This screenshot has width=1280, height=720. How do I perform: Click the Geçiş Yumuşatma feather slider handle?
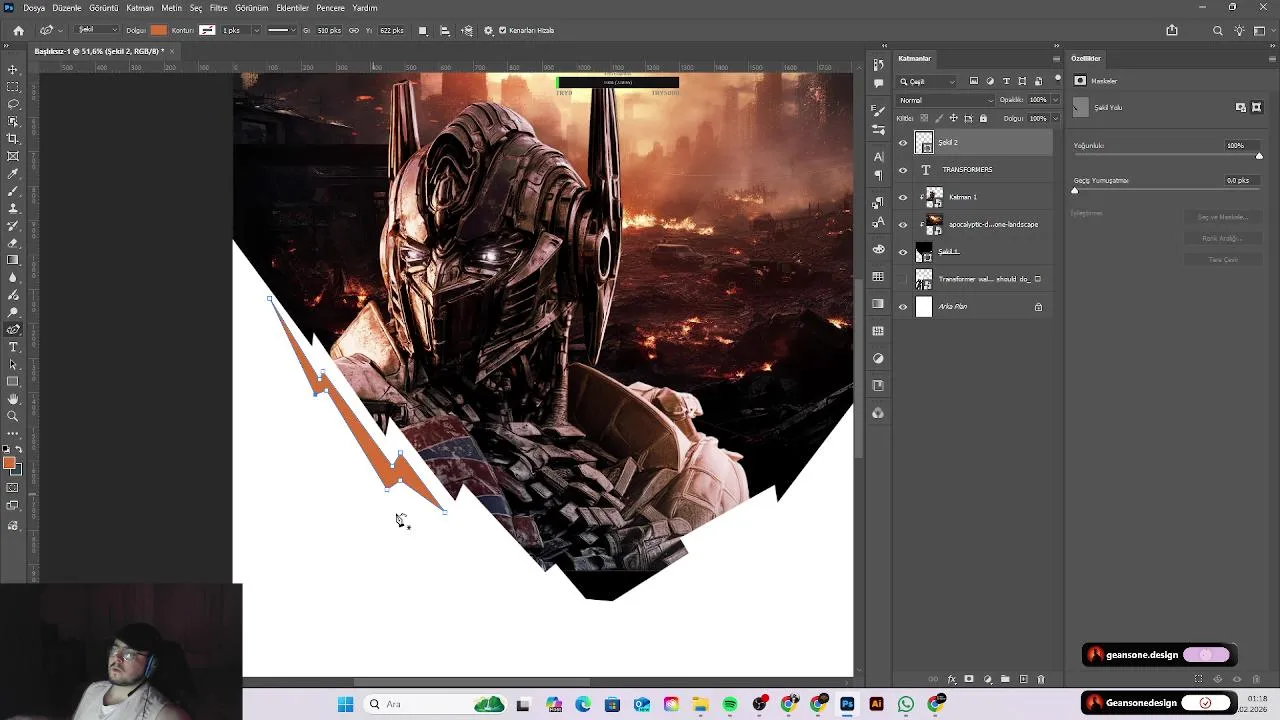[x=1075, y=191]
